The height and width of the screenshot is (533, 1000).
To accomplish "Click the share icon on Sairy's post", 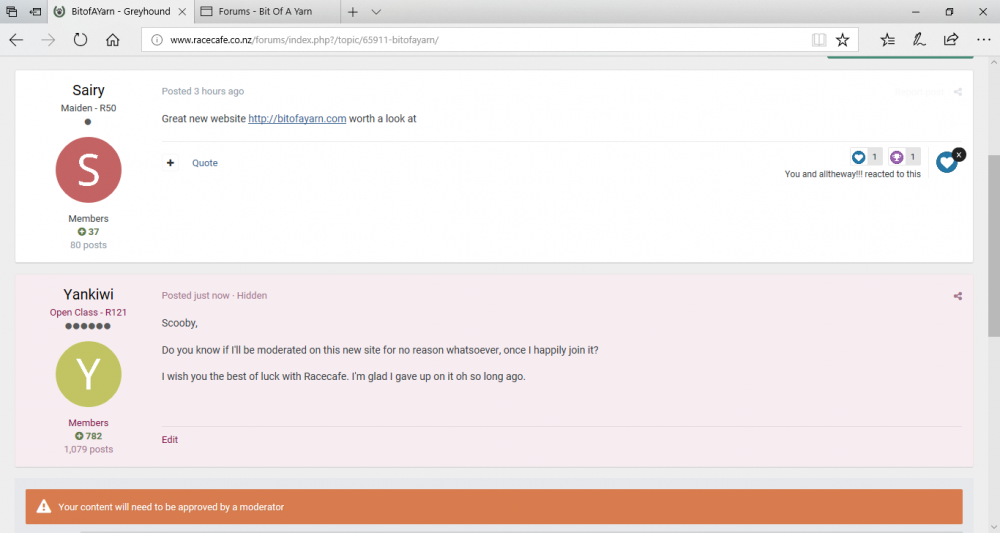I will 957,92.
